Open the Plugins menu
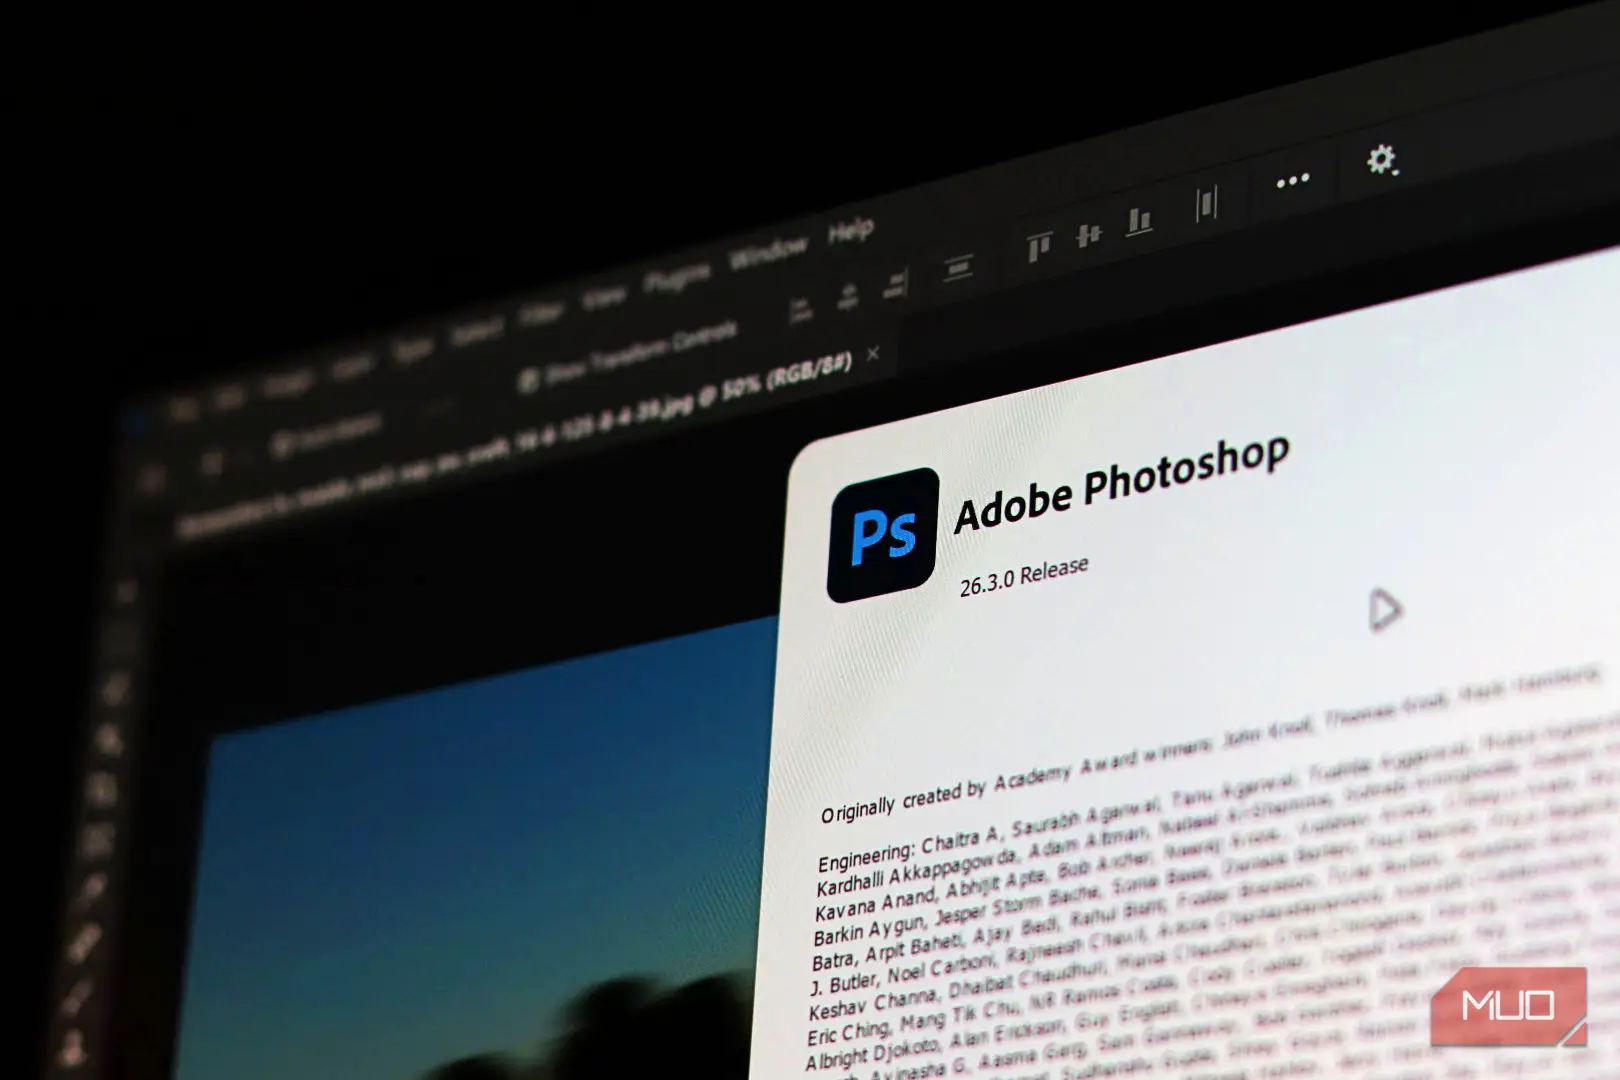This screenshot has height=1080, width=1620. click(x=677, y=278)
